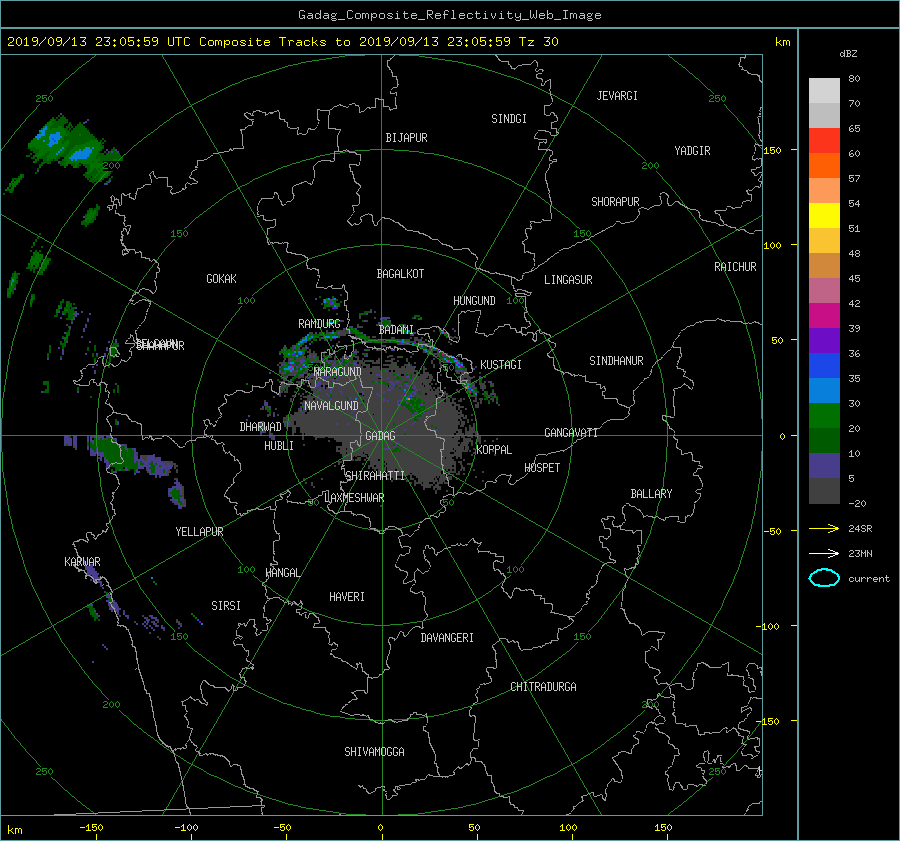Select the 60-65 dBZ red swatch
Screen dimensions: 900x841
tap(824, 141)
